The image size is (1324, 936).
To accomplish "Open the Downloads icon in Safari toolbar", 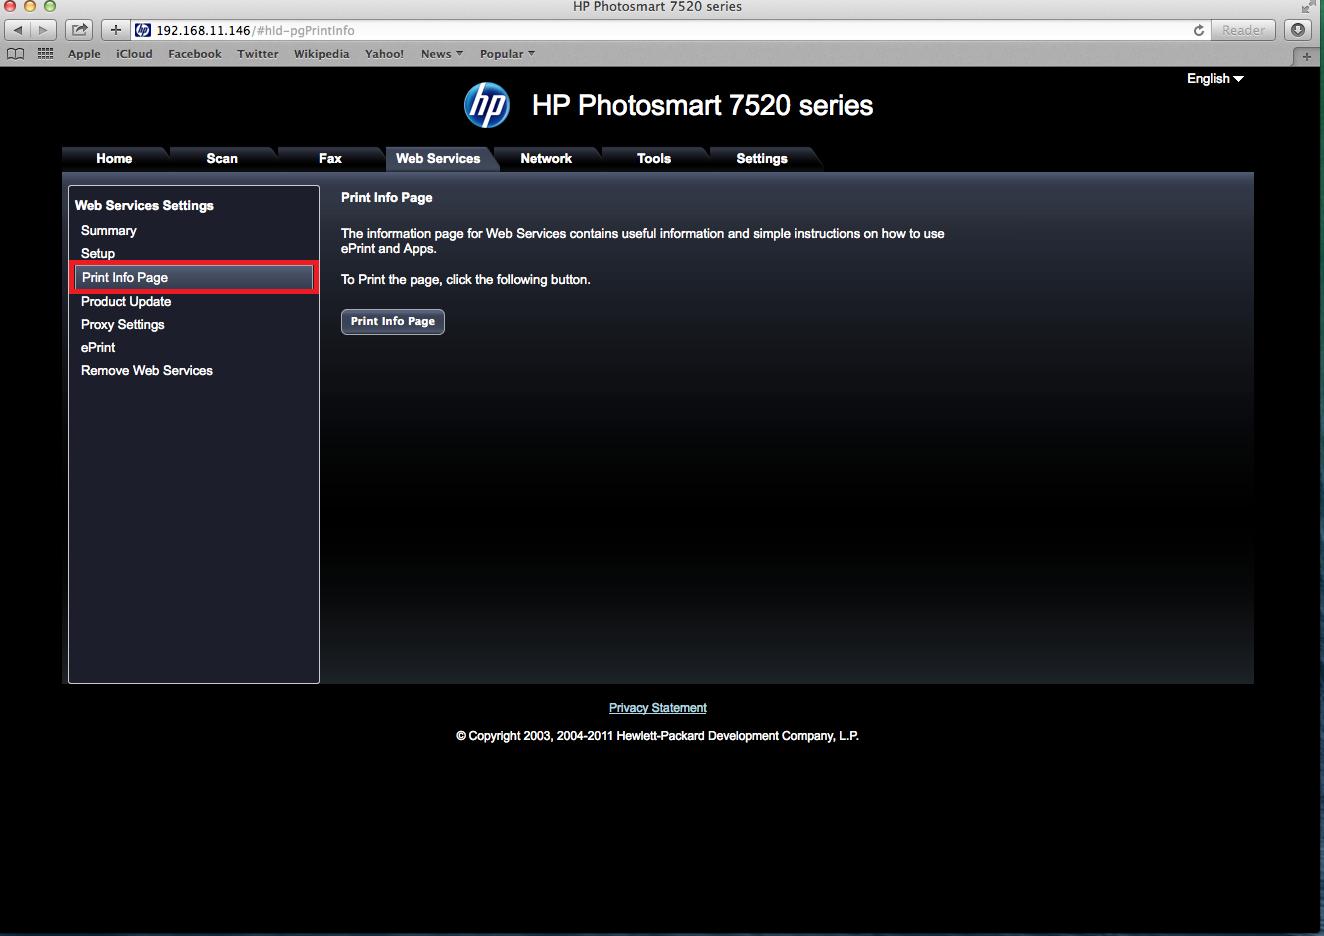I will coord(1297,30).
